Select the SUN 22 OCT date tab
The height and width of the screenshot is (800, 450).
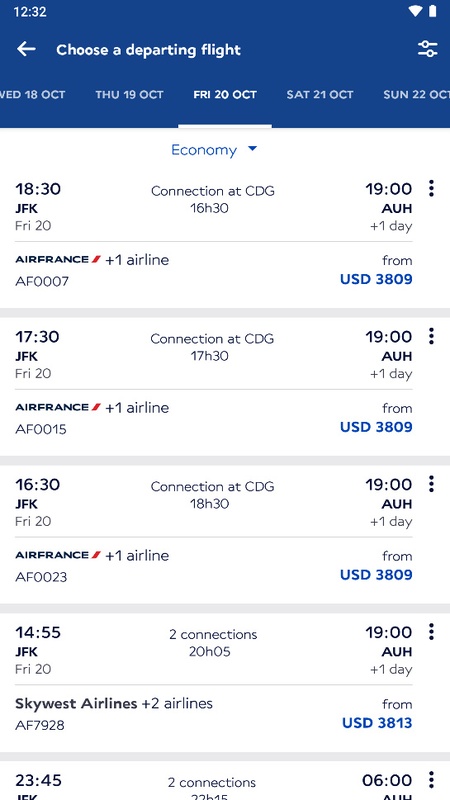[416, 95]
